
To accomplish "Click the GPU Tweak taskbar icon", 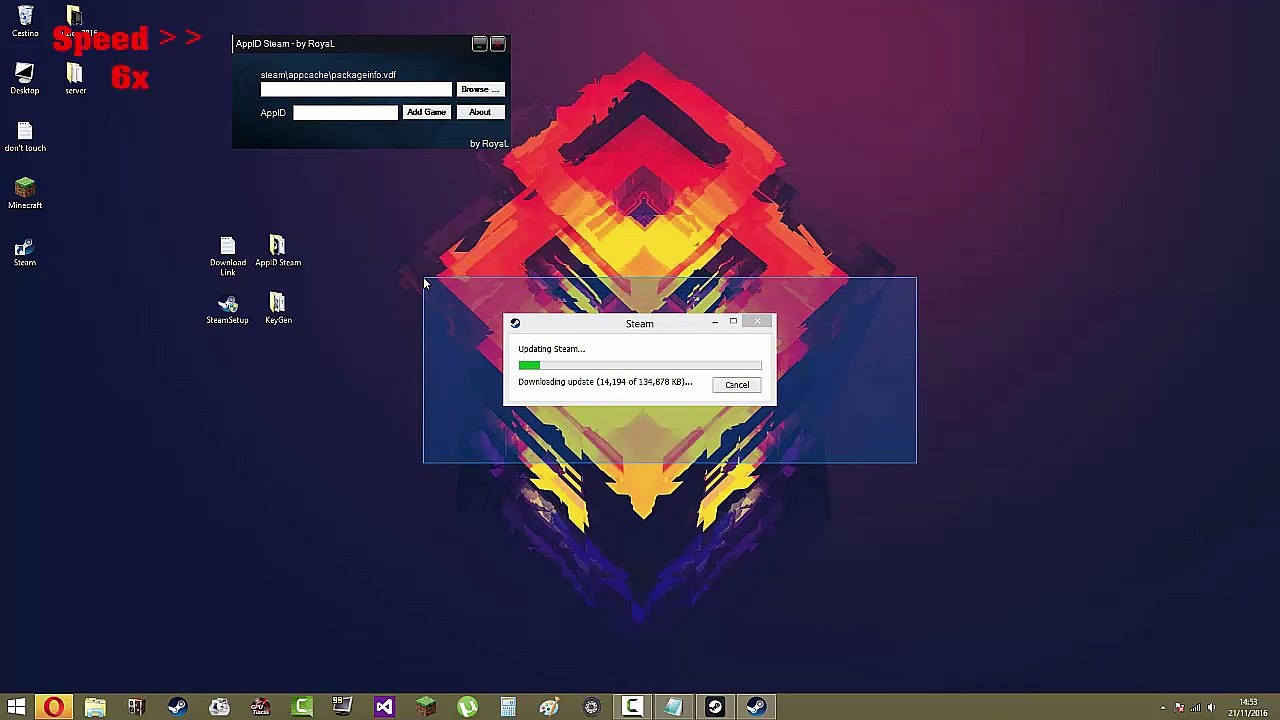I will [x=260, y=707].
